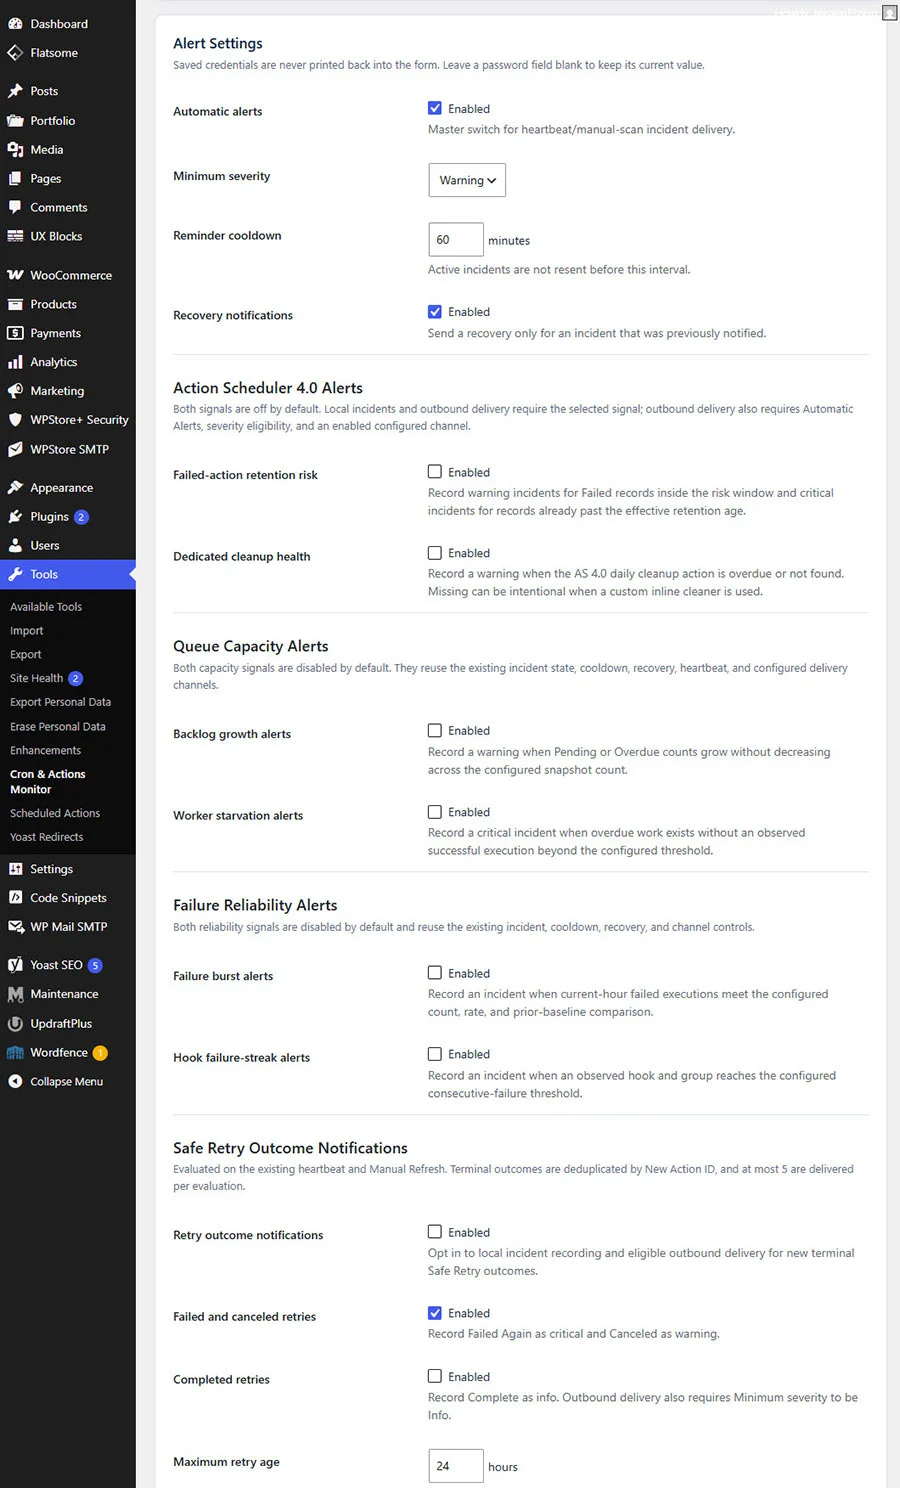The height and width of the screenshot is (1488, 900).
Task: Click the Products box icon
Action: click(x=15, y=305)
